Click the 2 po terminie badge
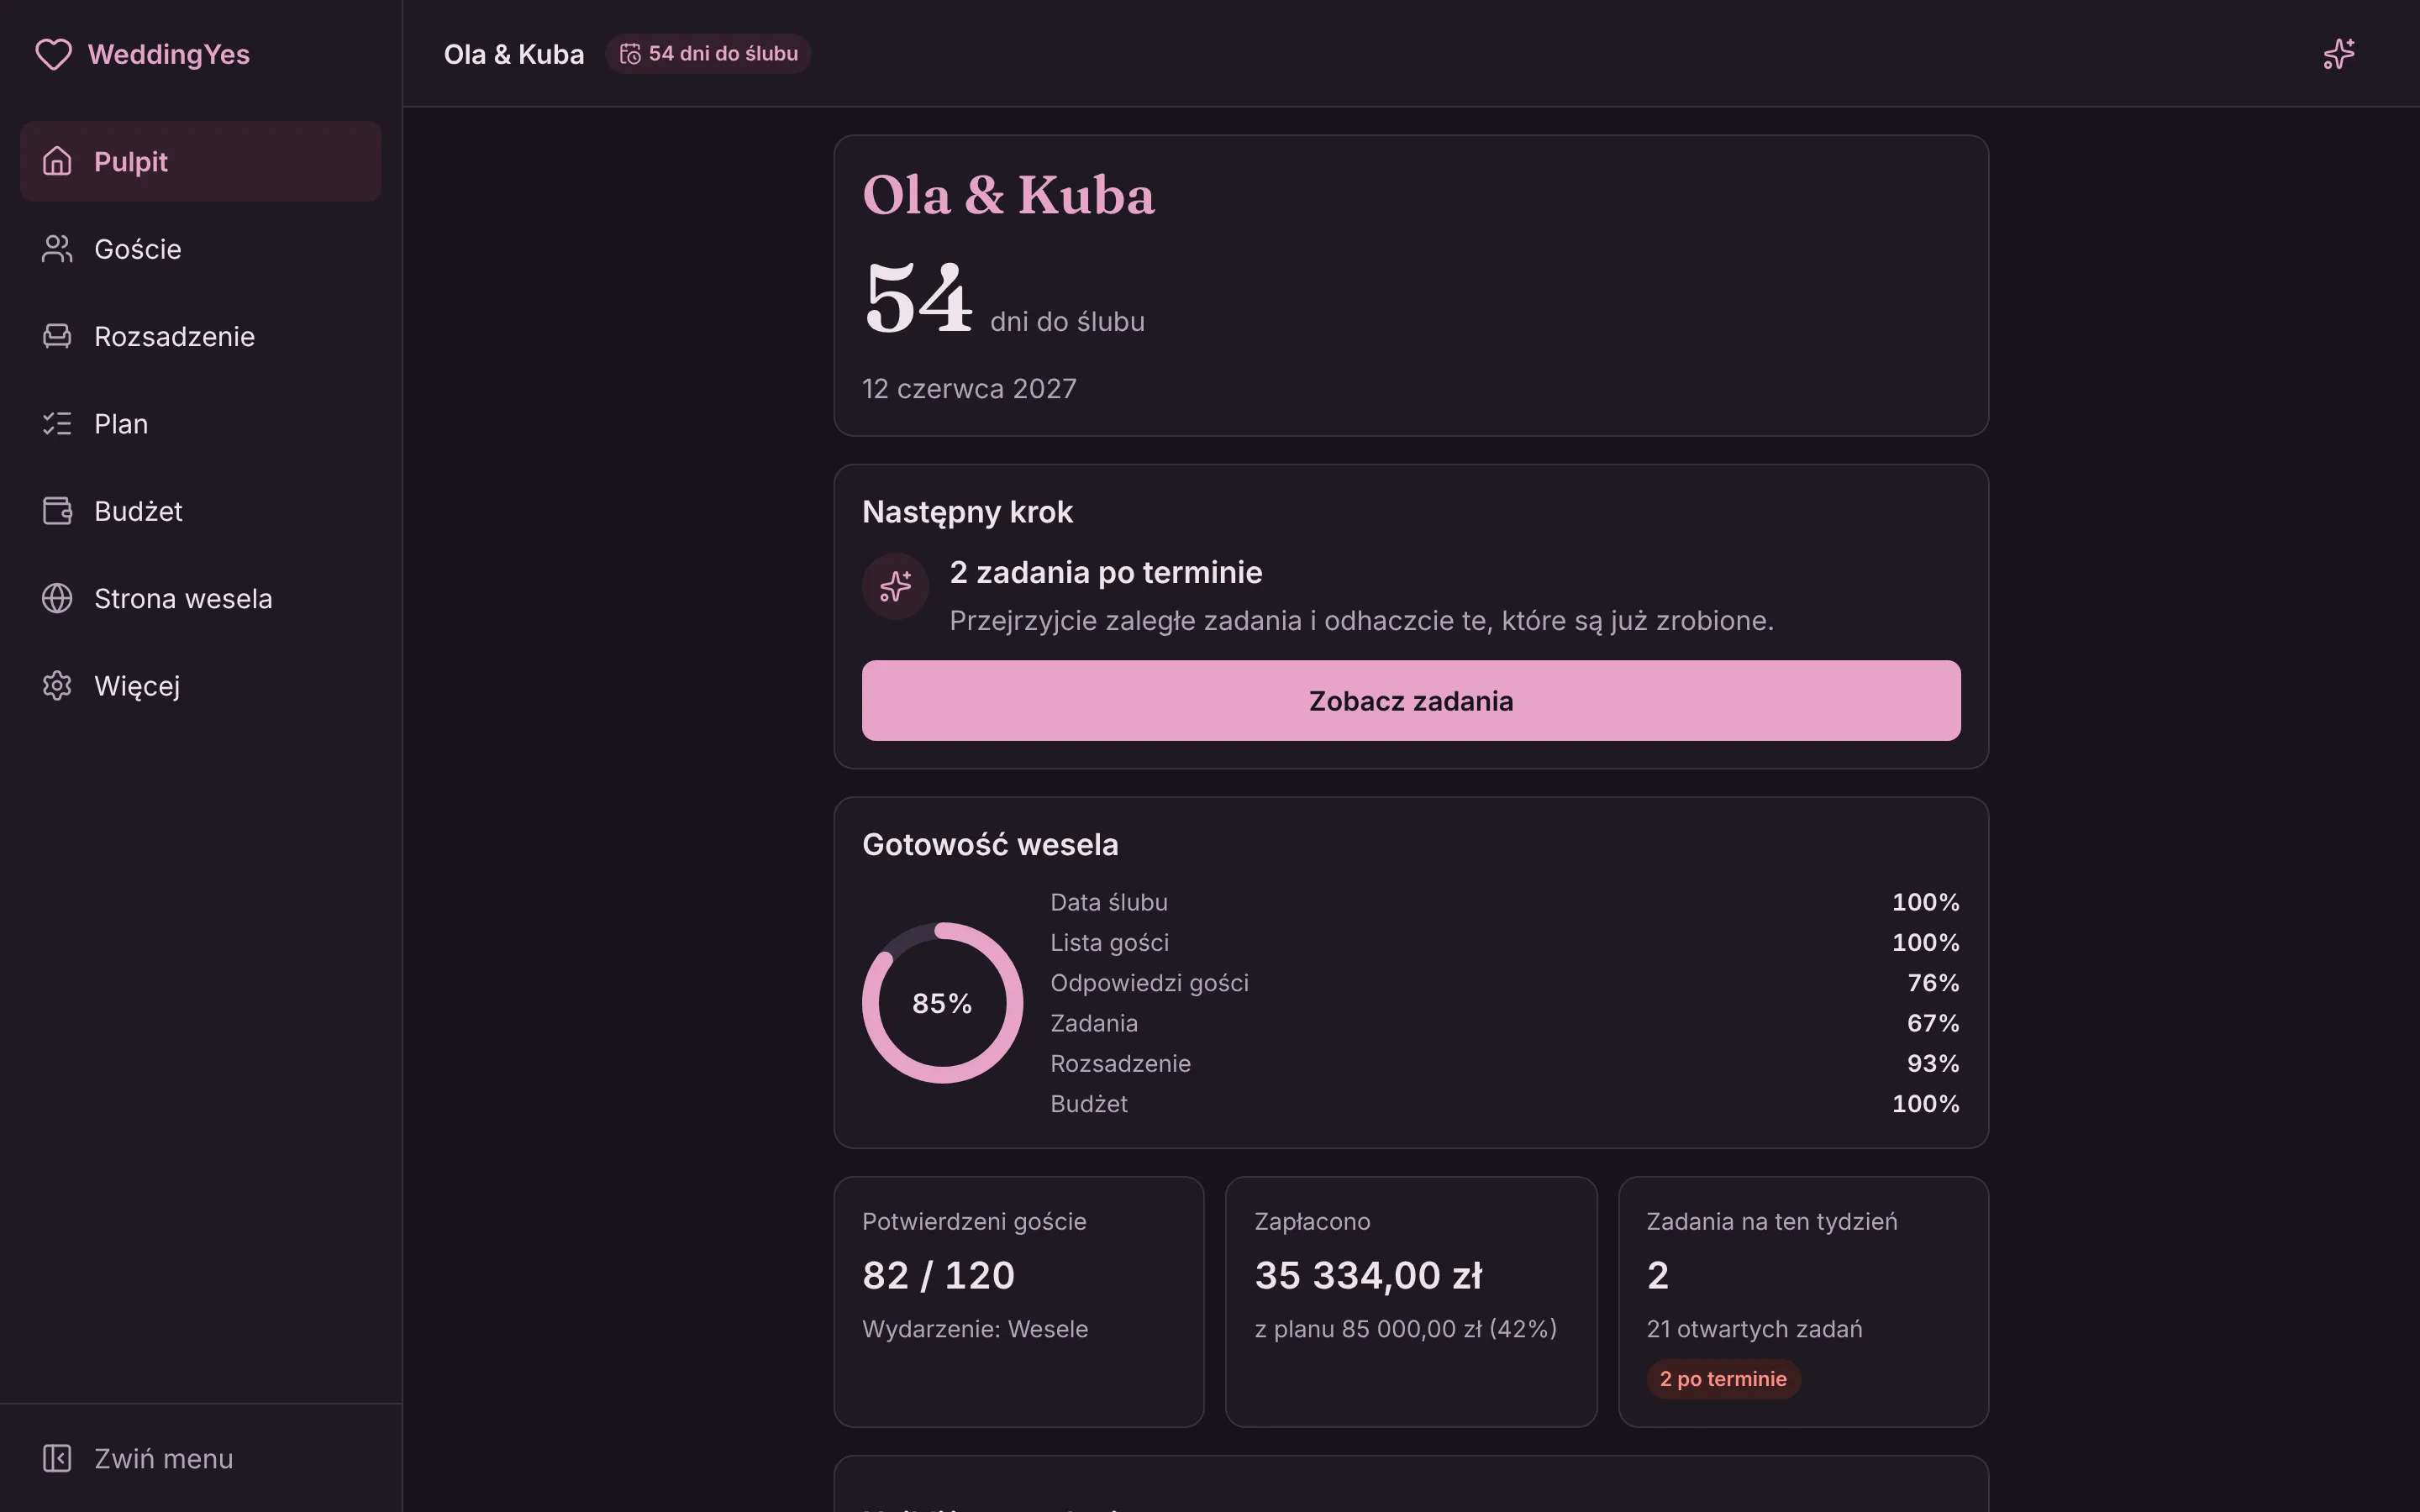The width and height of the screenshot is (2420, 1512). (1723, 1379)
